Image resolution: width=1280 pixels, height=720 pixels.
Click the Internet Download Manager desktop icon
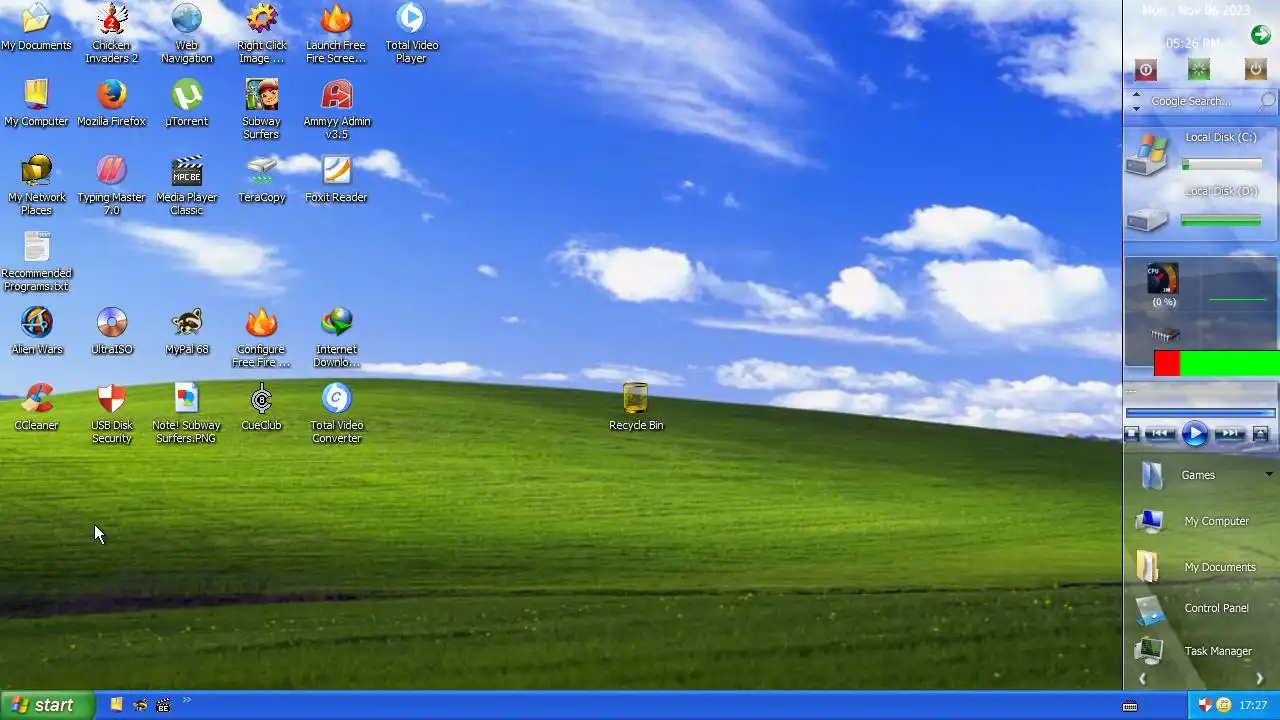click(x=336, y=337)
